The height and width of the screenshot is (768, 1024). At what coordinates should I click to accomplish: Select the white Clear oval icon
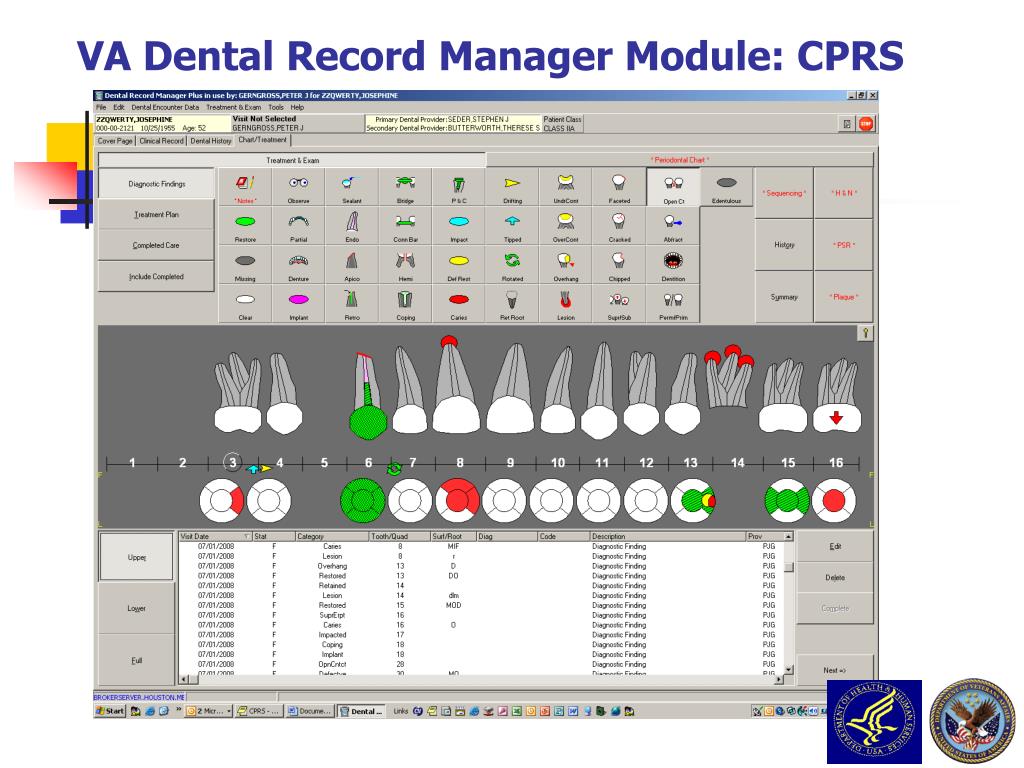245,304
